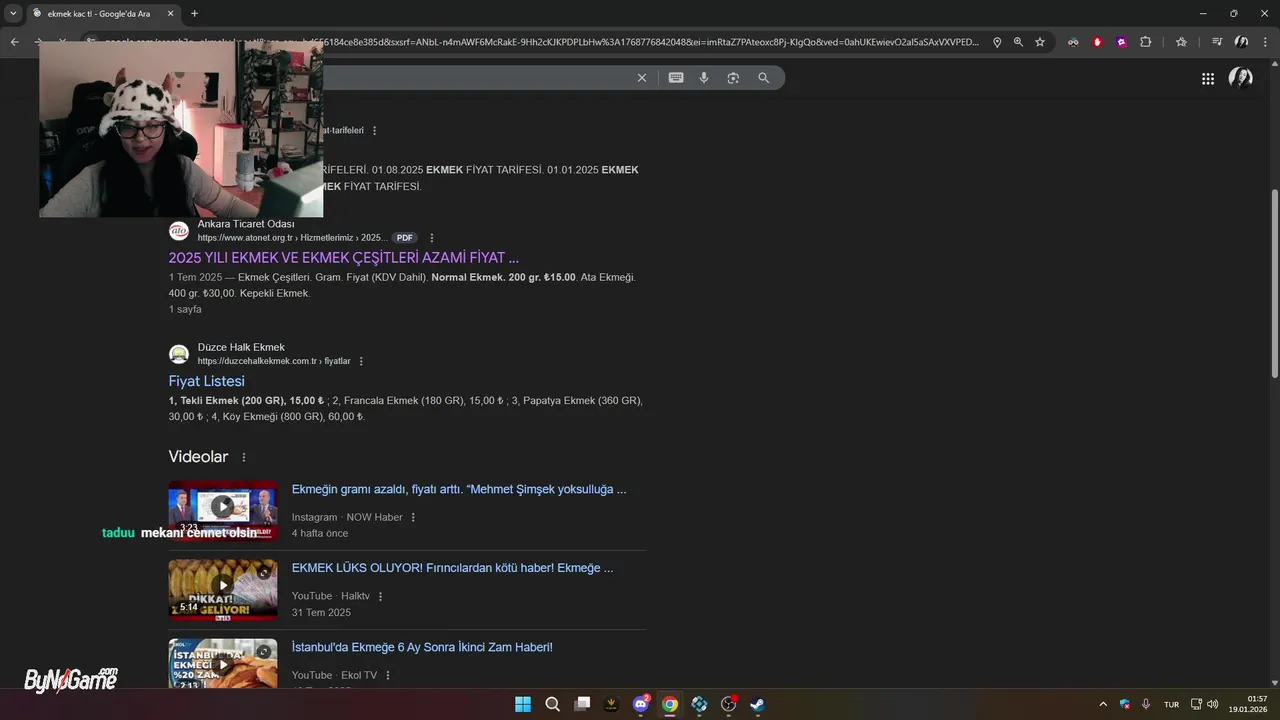Play the Ekol TV İstanbul ekmek video thumbnail
This screenshot has width=1280, height=720.
pyautogui.click(x=223, y=664)
